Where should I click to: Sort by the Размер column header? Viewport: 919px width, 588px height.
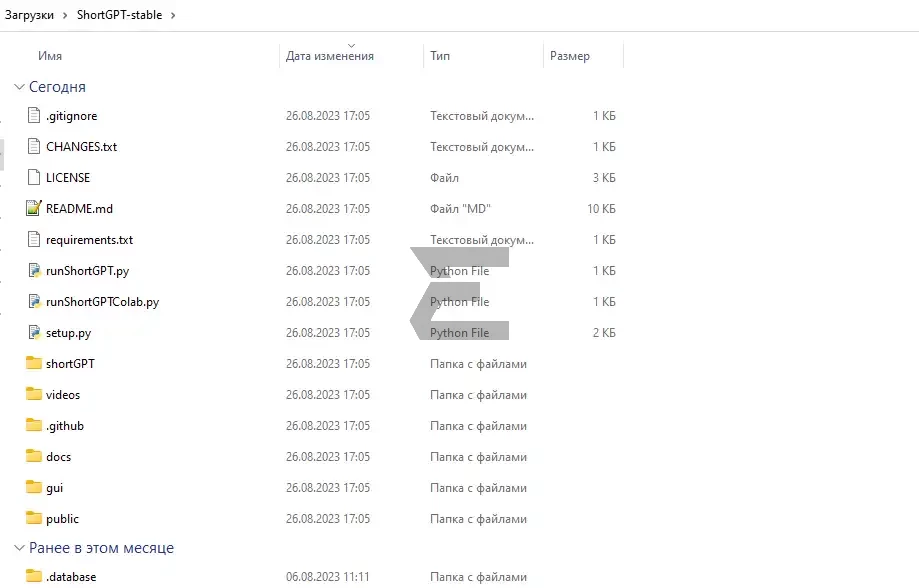(x=570, y=56)
